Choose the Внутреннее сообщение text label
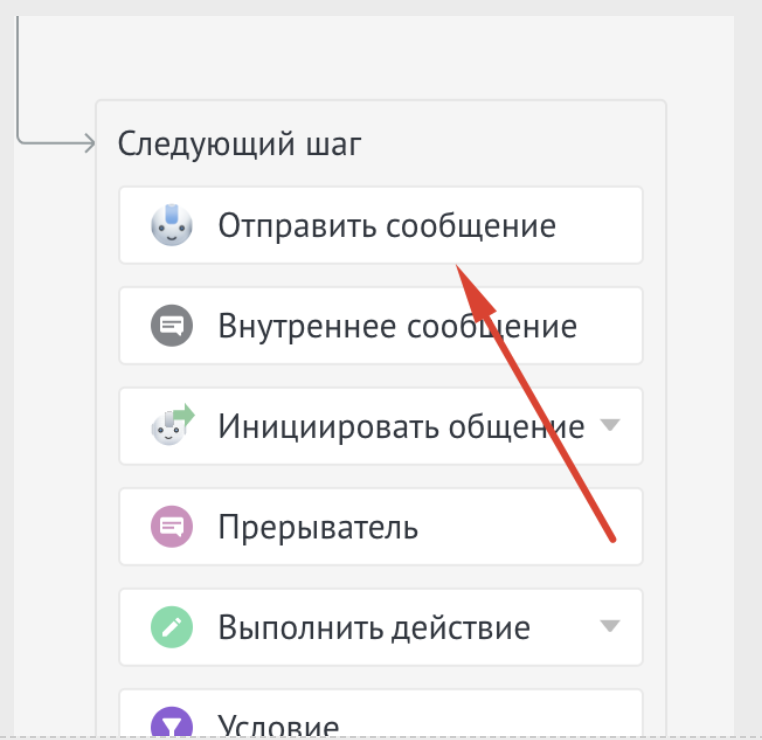This screenshot has width=762, height=740. [x=397, y=326]
